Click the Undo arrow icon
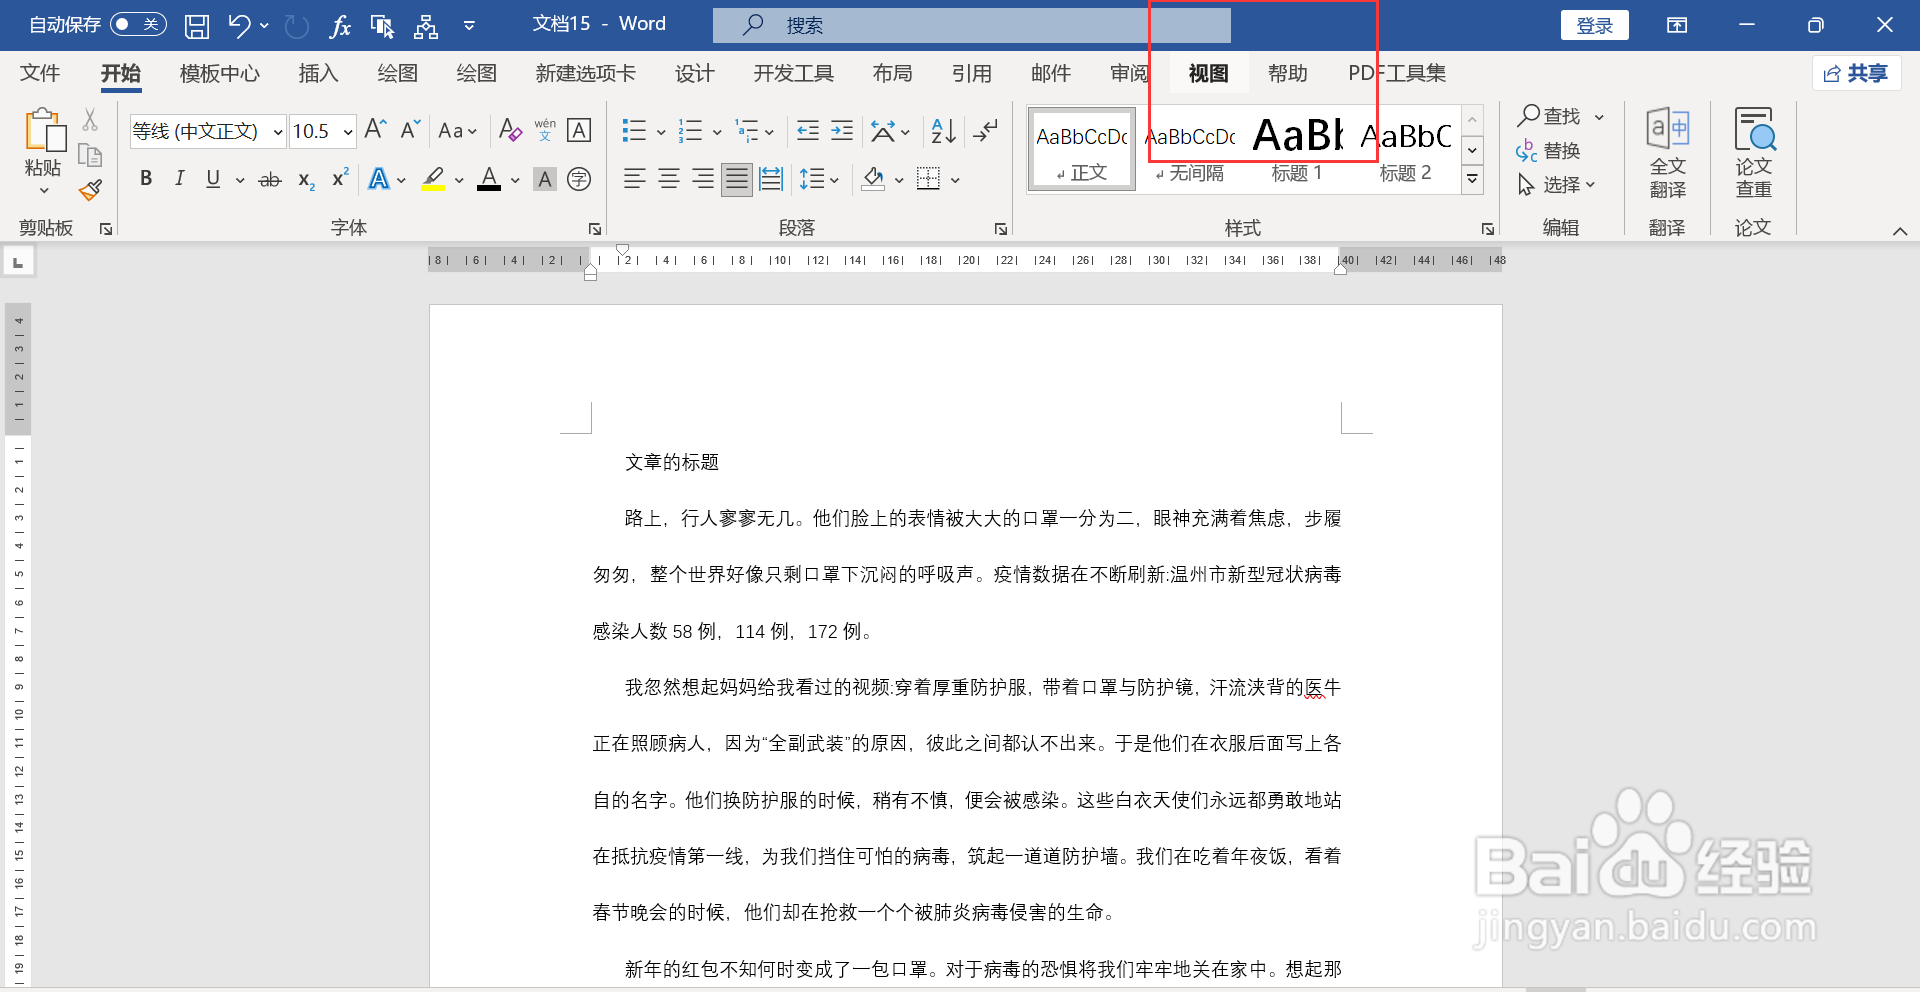The height and width of the screenshot is (992, 1920). click(239, 25)
